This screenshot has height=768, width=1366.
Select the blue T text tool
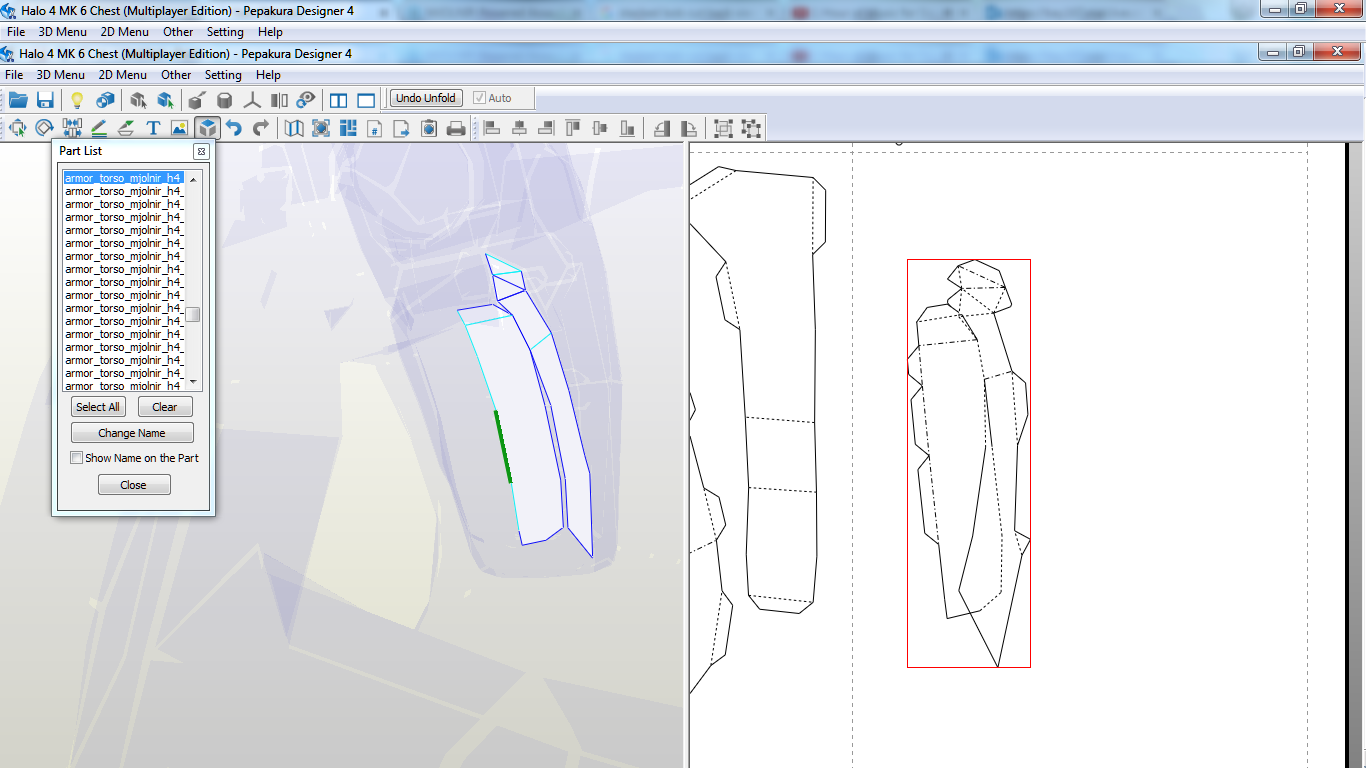click(x=153, y=128)
